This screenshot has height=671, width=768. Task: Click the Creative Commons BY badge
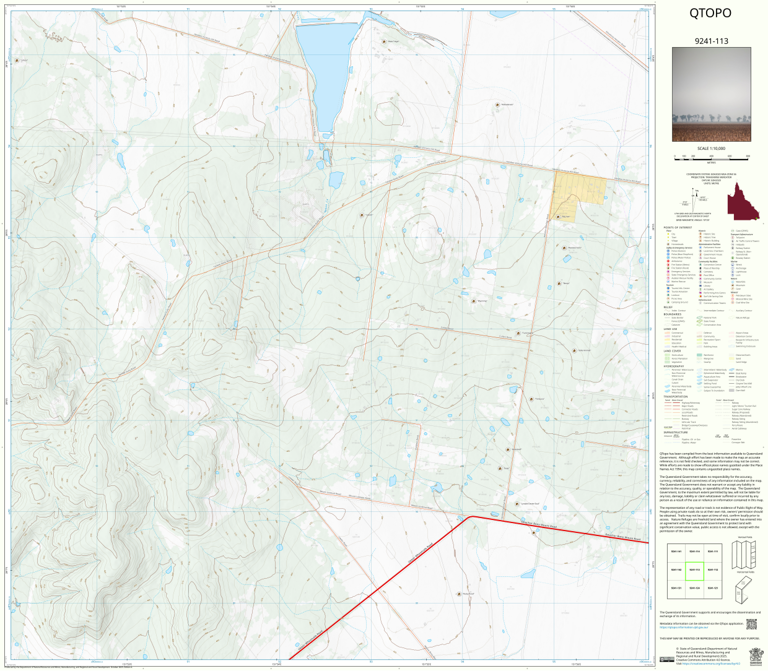(667, 659)
